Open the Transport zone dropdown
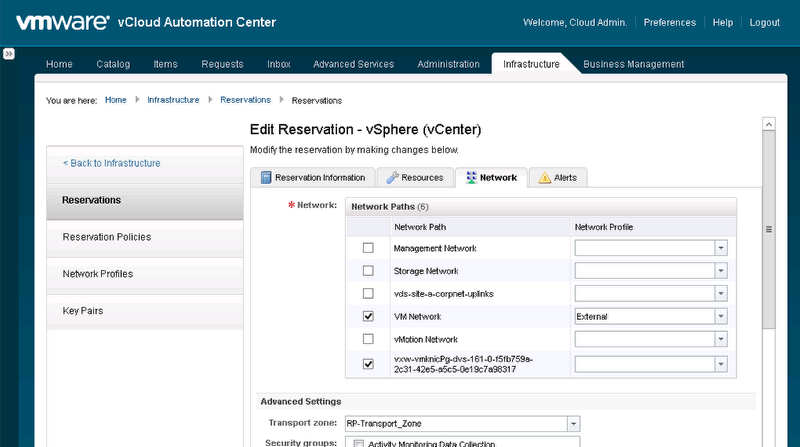 [x=573, y=424]
